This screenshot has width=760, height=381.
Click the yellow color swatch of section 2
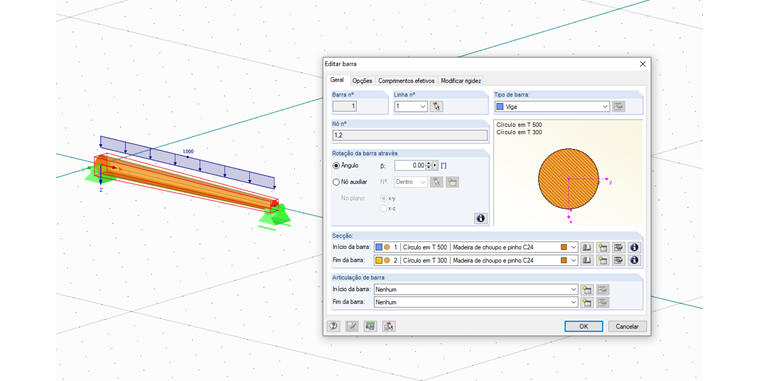[x=379, y=260]
